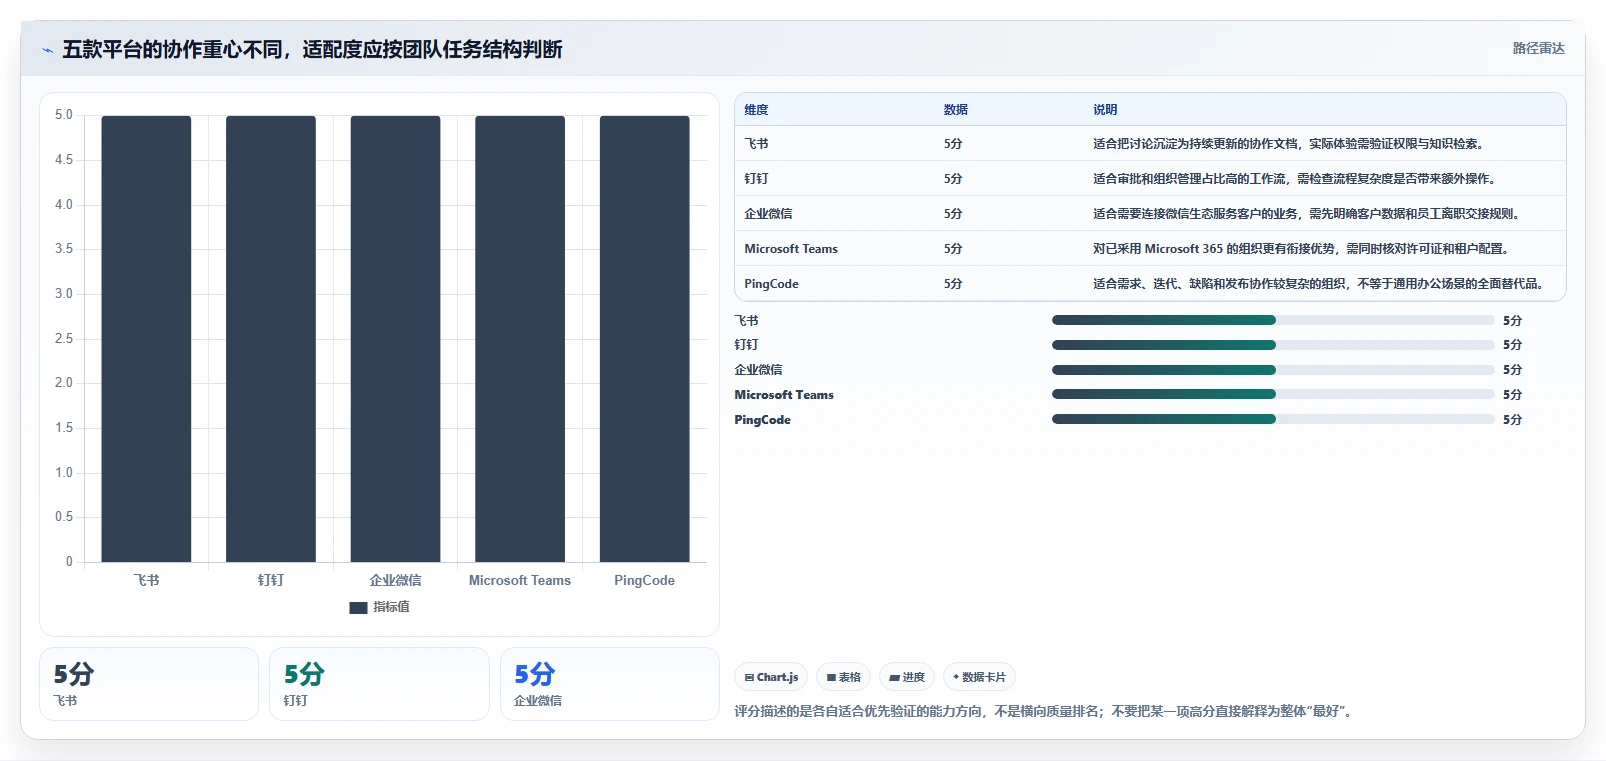Click the 企业微信 bar in the chart

pos(395,339)
